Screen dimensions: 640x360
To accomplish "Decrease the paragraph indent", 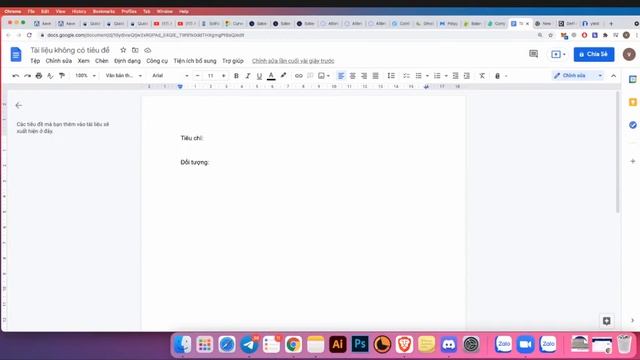I will 456,76.
